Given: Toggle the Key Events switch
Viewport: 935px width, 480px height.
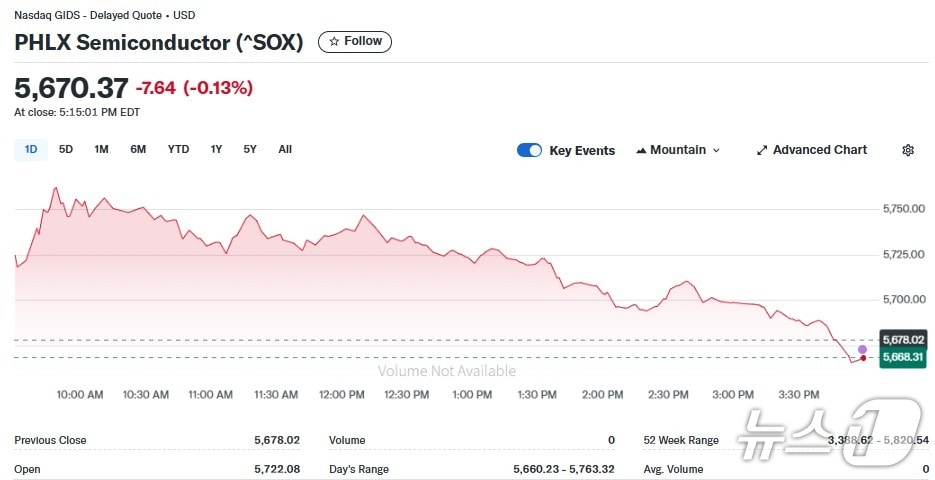Looking at the screenshot, I should pos(529,150).
